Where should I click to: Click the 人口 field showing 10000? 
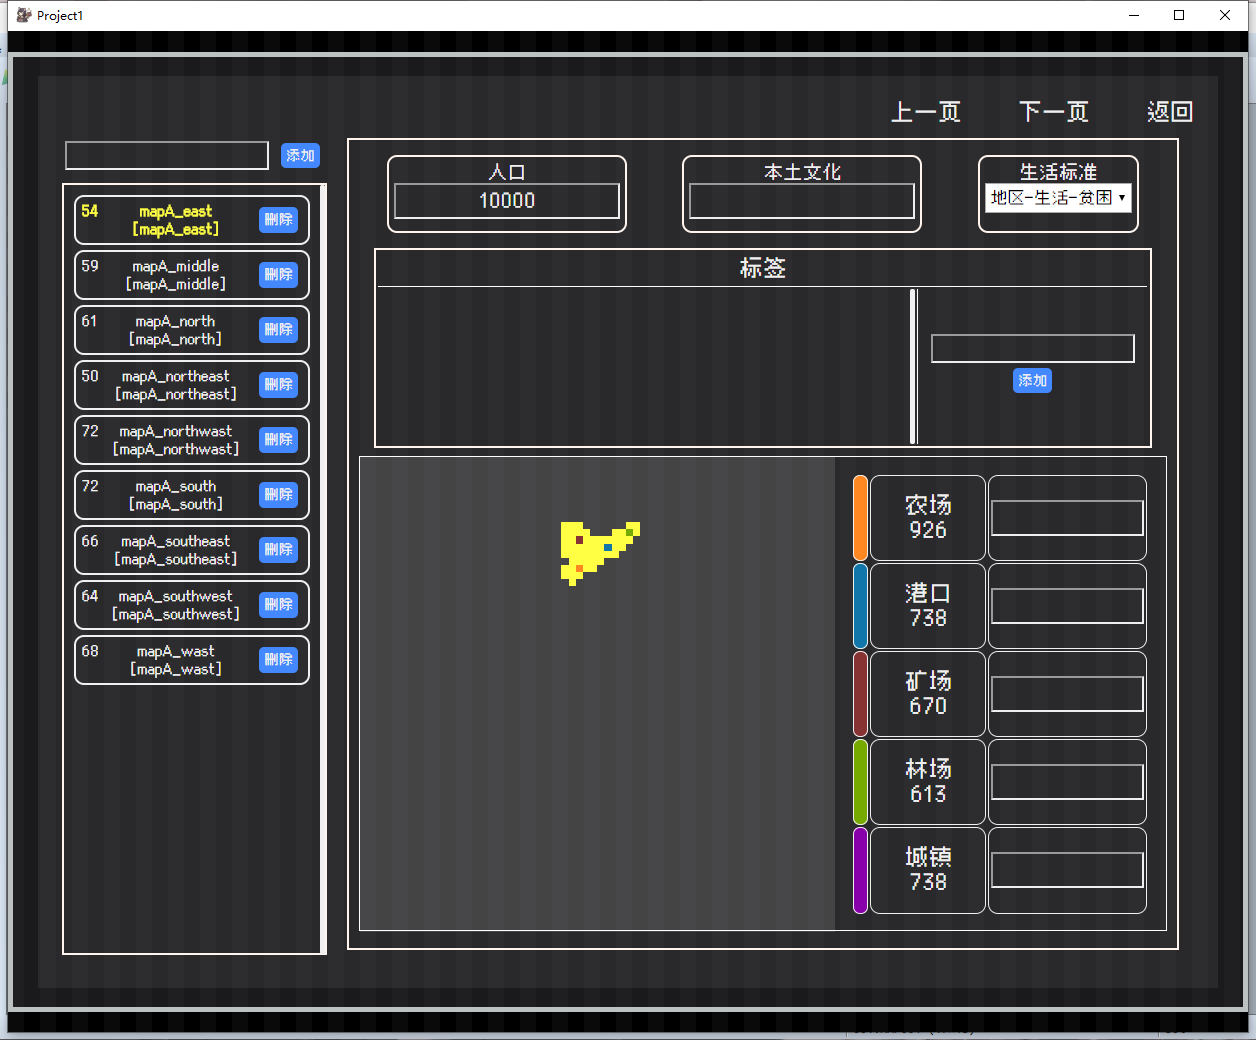pyautogui.click(x=507, y=201)
